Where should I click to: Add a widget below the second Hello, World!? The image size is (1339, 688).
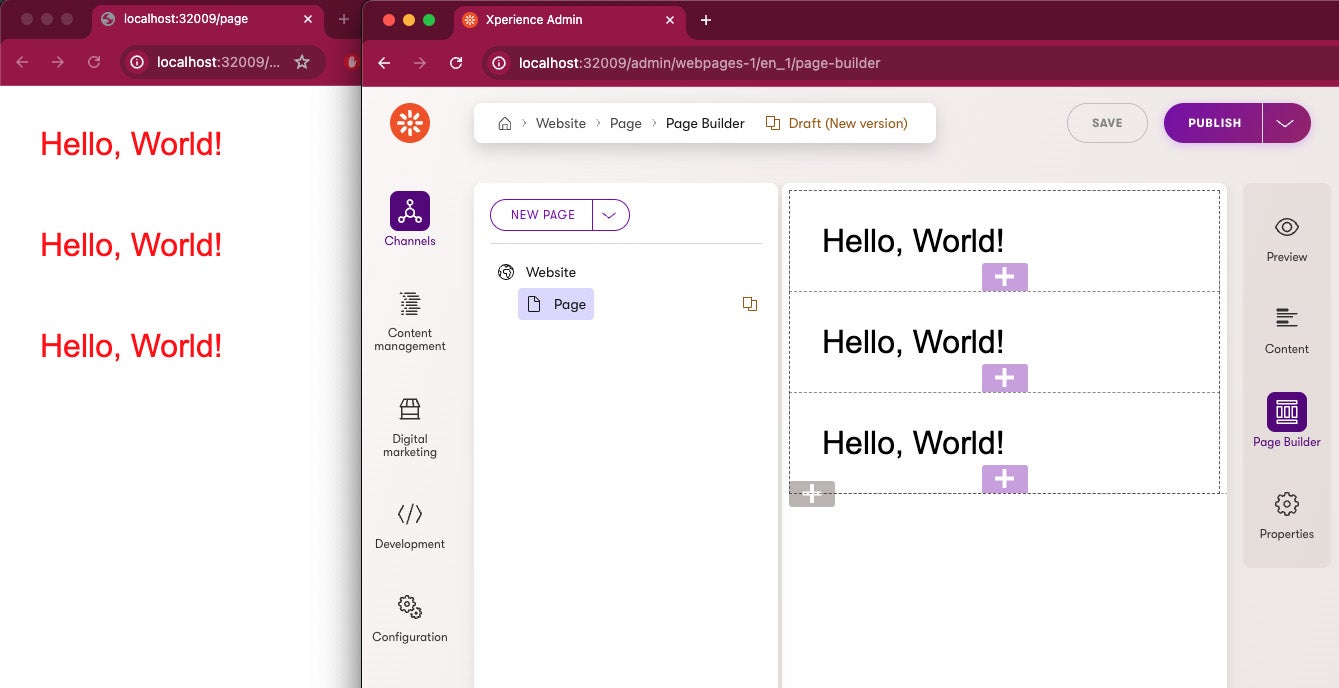point(1004,378)
